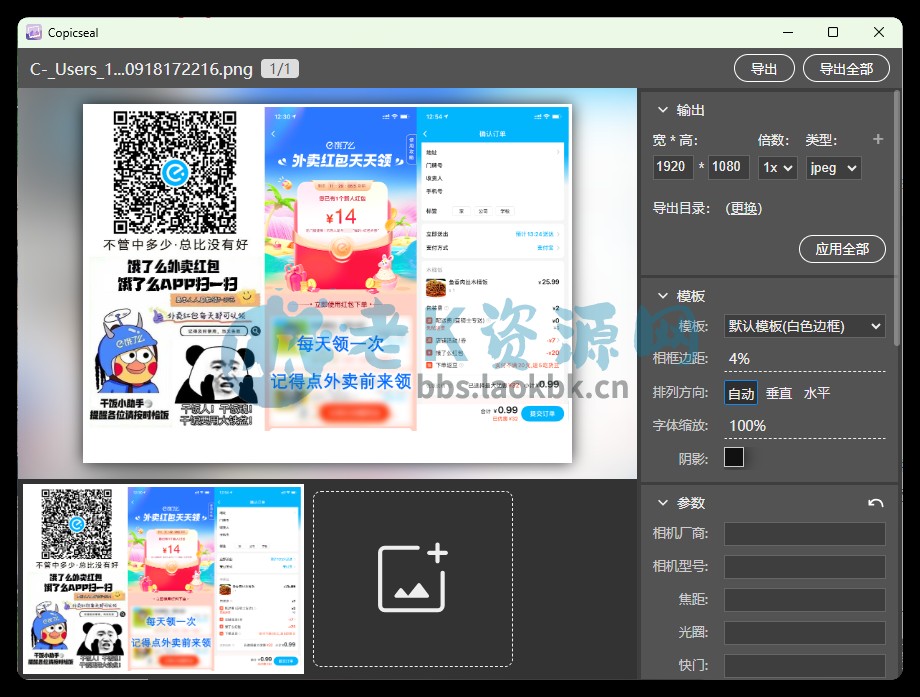Screen dimensions: 920x697
Task: Maximize the Copicseal window
Action: pos(833,32)
